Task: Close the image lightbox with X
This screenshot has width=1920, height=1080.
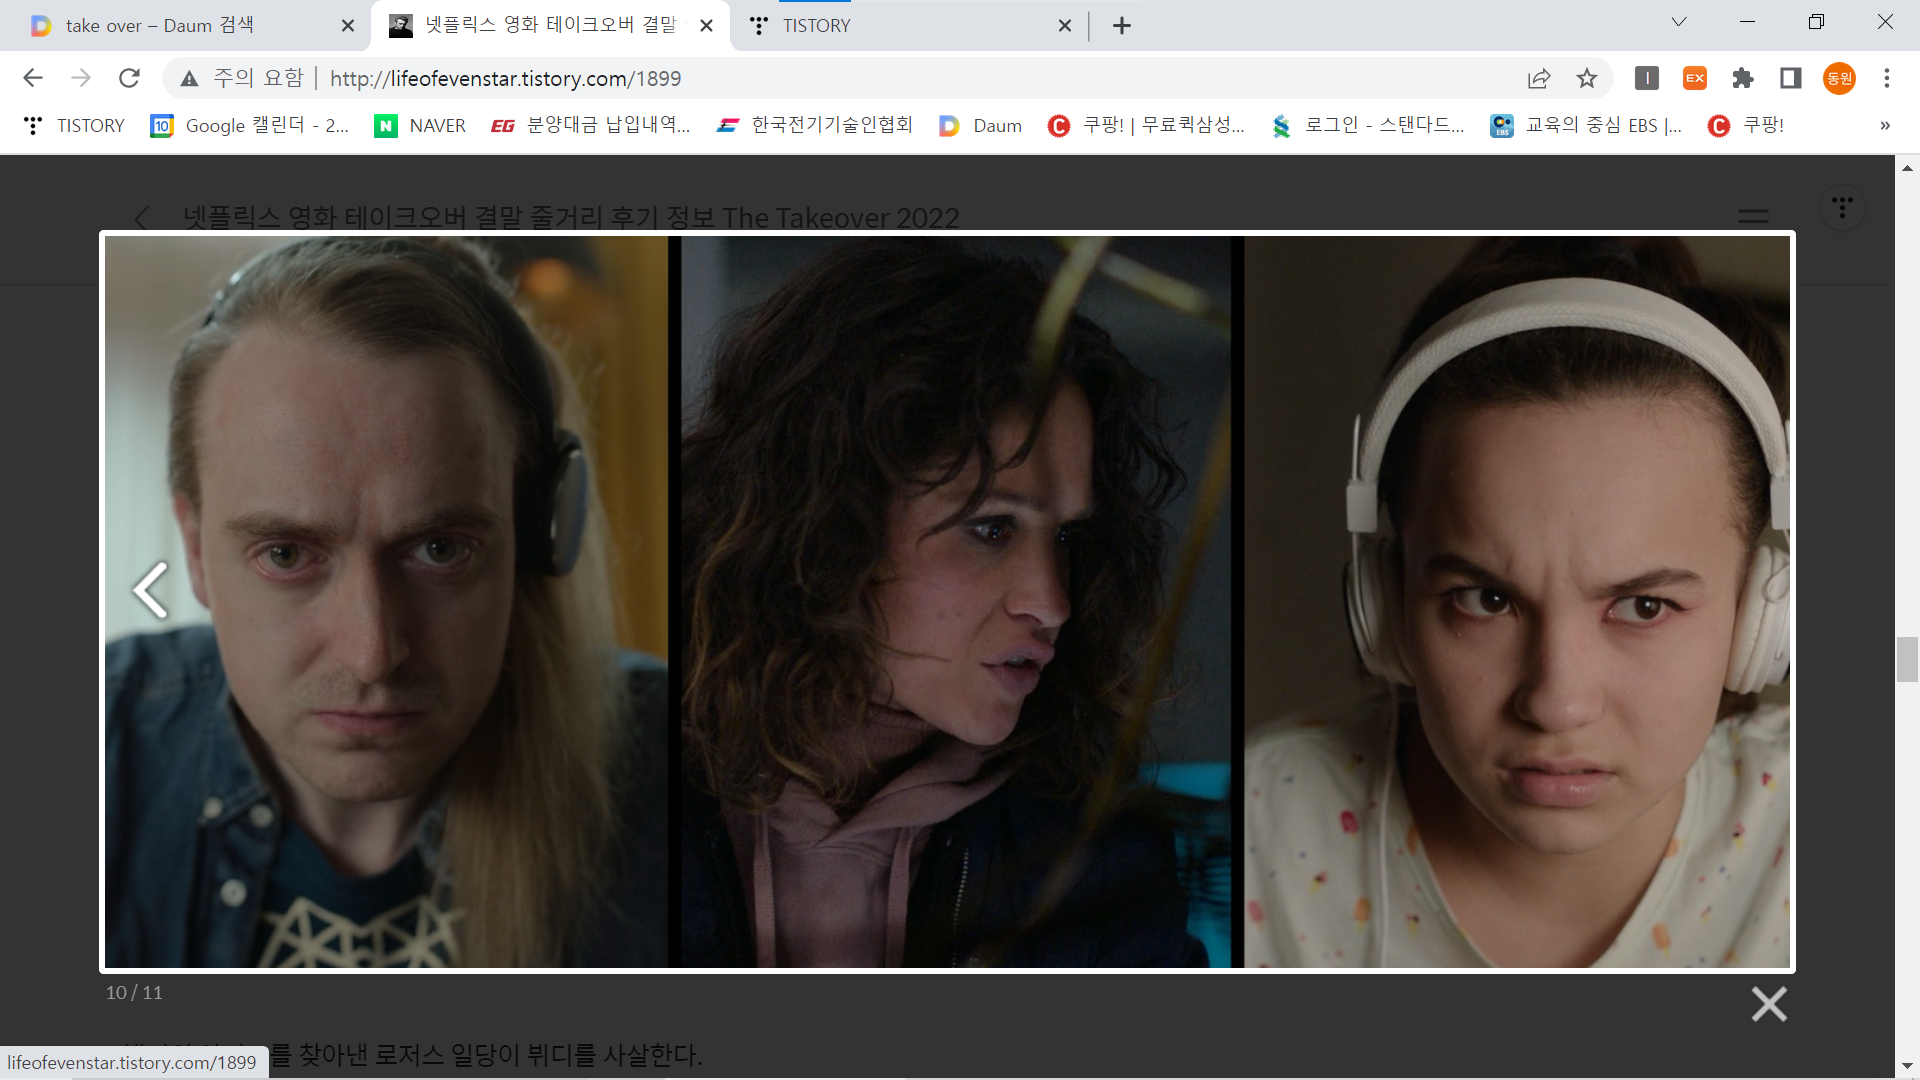Action: point(1768,1003)
